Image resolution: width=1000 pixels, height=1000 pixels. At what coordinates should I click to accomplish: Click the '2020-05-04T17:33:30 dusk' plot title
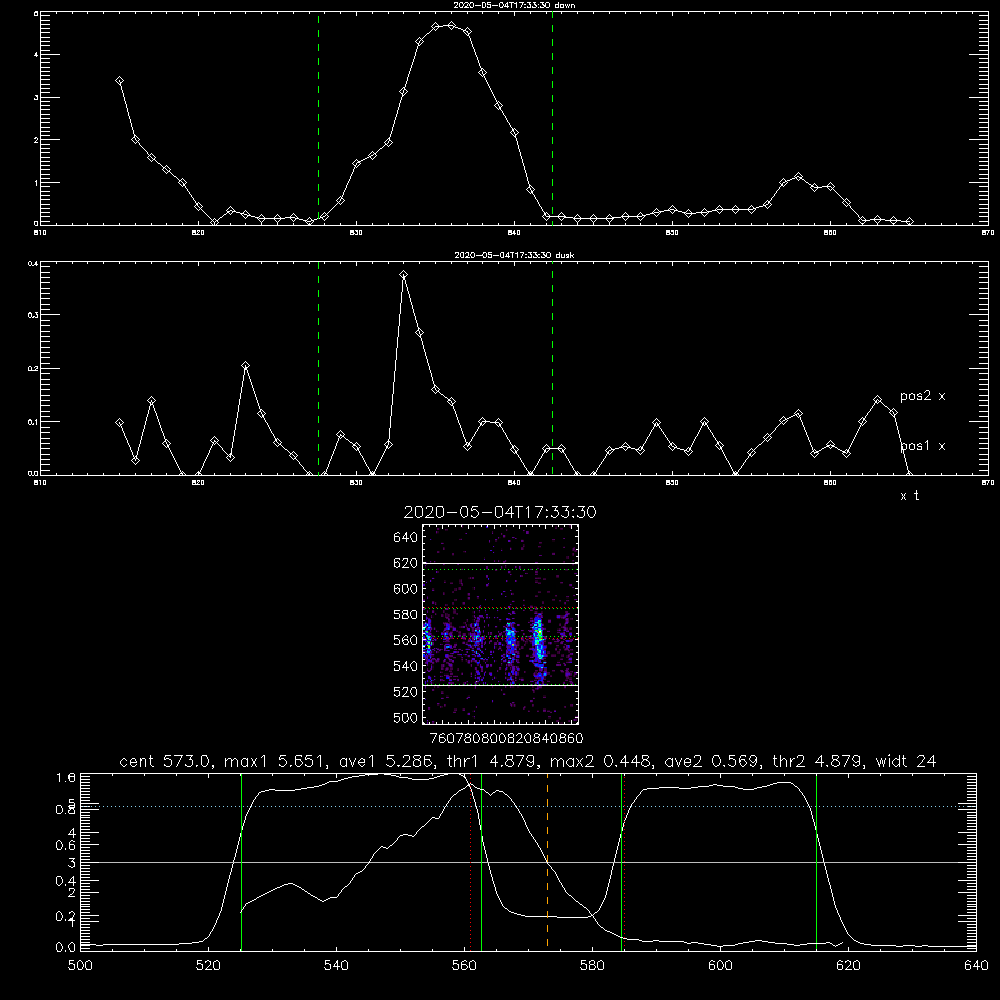[514, 255]
